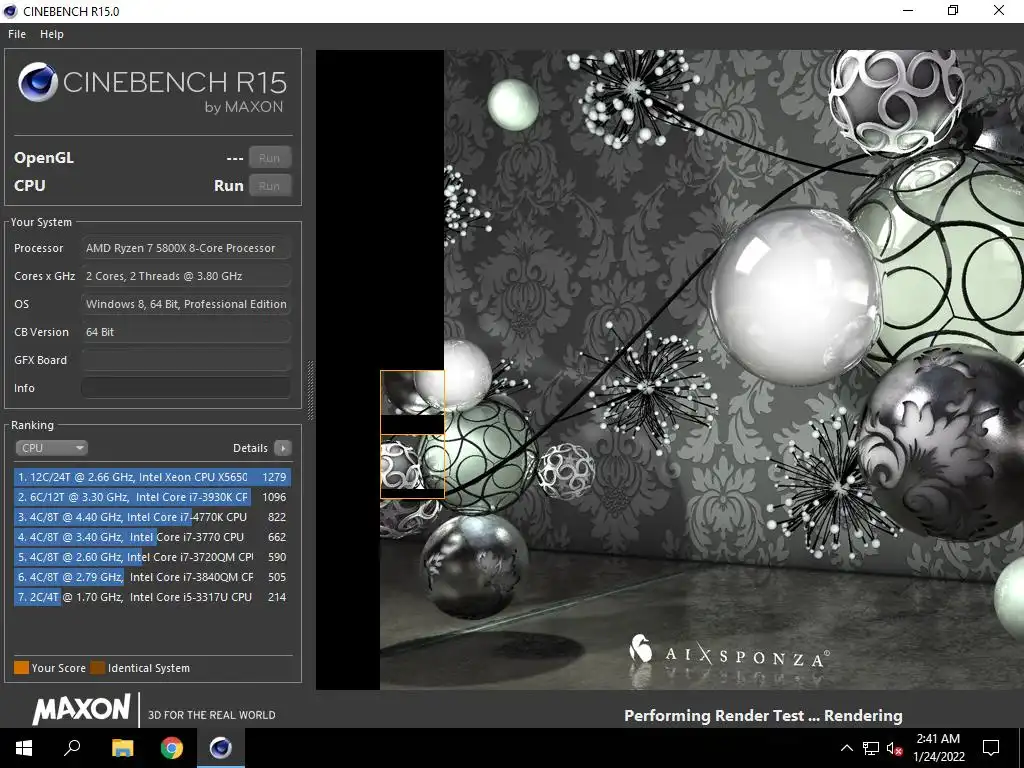Image resolution: width=1024 pixels, height=768 pixels.
Task: Click the Cores x GHz field
Action: coord(186,276)
